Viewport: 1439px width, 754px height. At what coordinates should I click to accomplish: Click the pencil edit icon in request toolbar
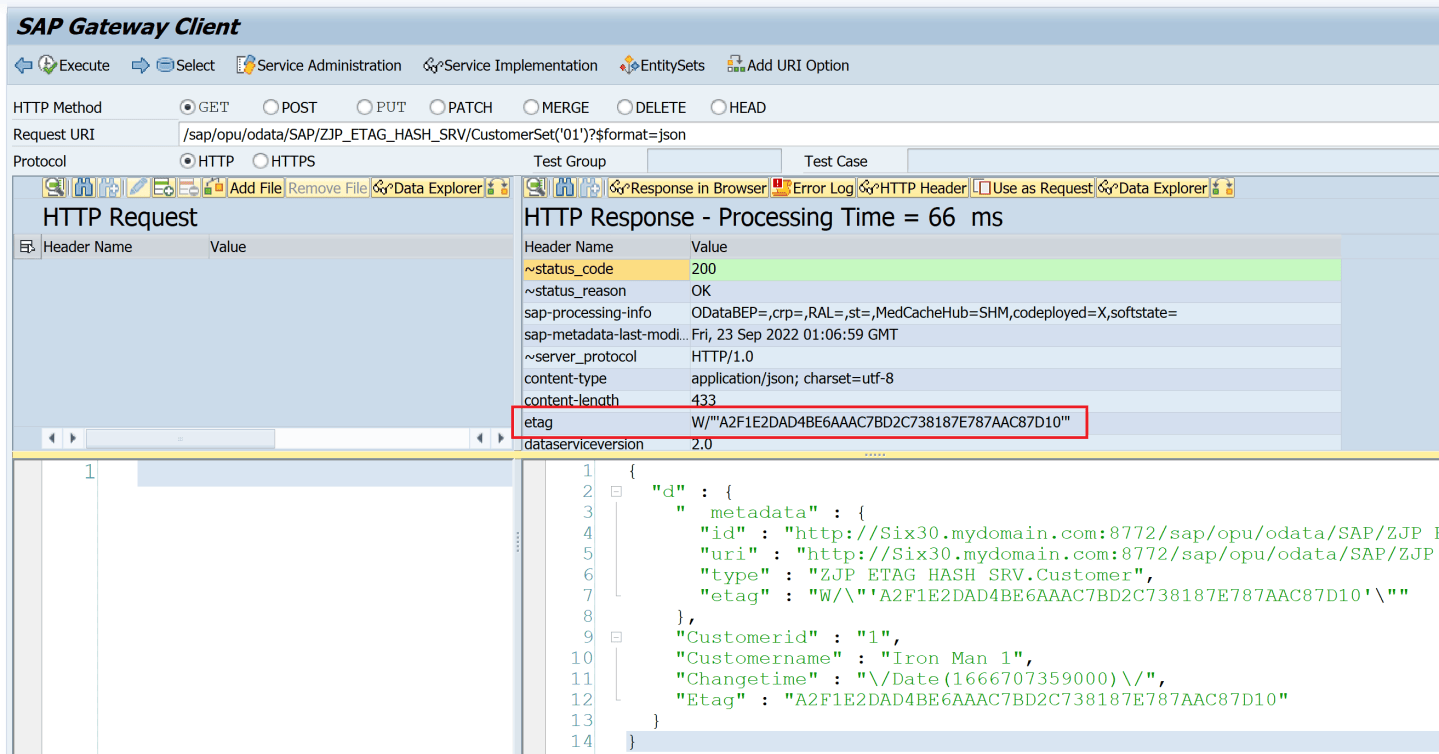[138, 188]
